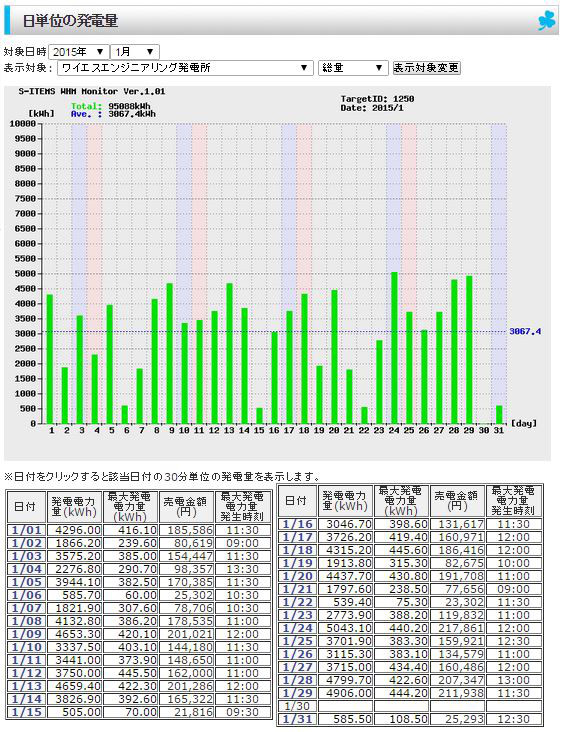Open the 2015年 year dropdown
565x732 pixels.
pos(78,52)
